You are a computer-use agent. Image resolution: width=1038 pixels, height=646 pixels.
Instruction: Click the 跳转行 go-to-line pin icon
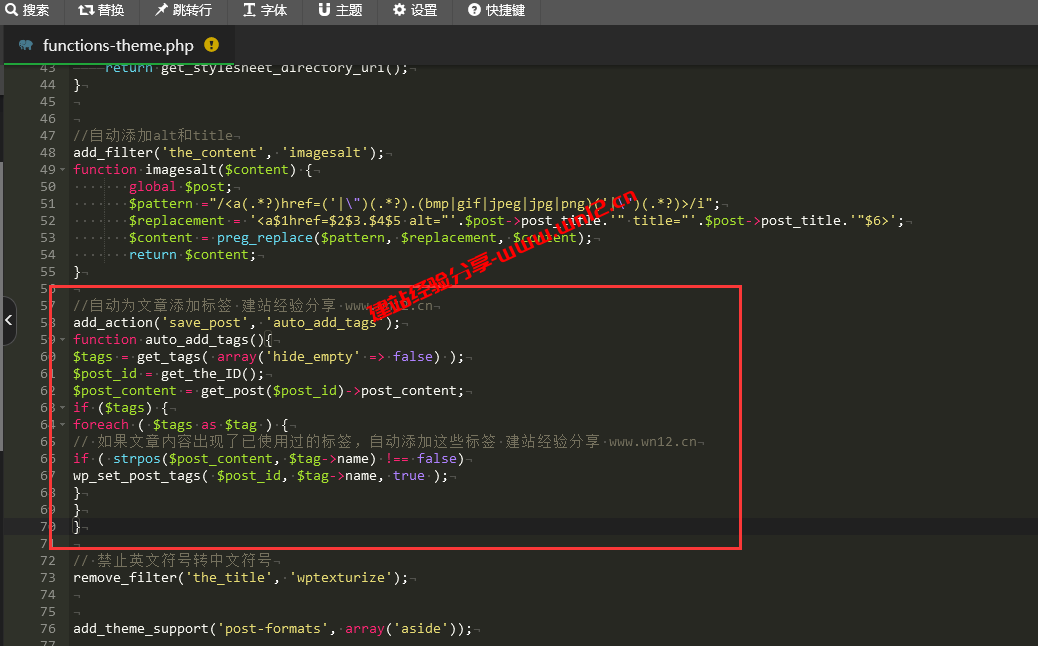161,11
